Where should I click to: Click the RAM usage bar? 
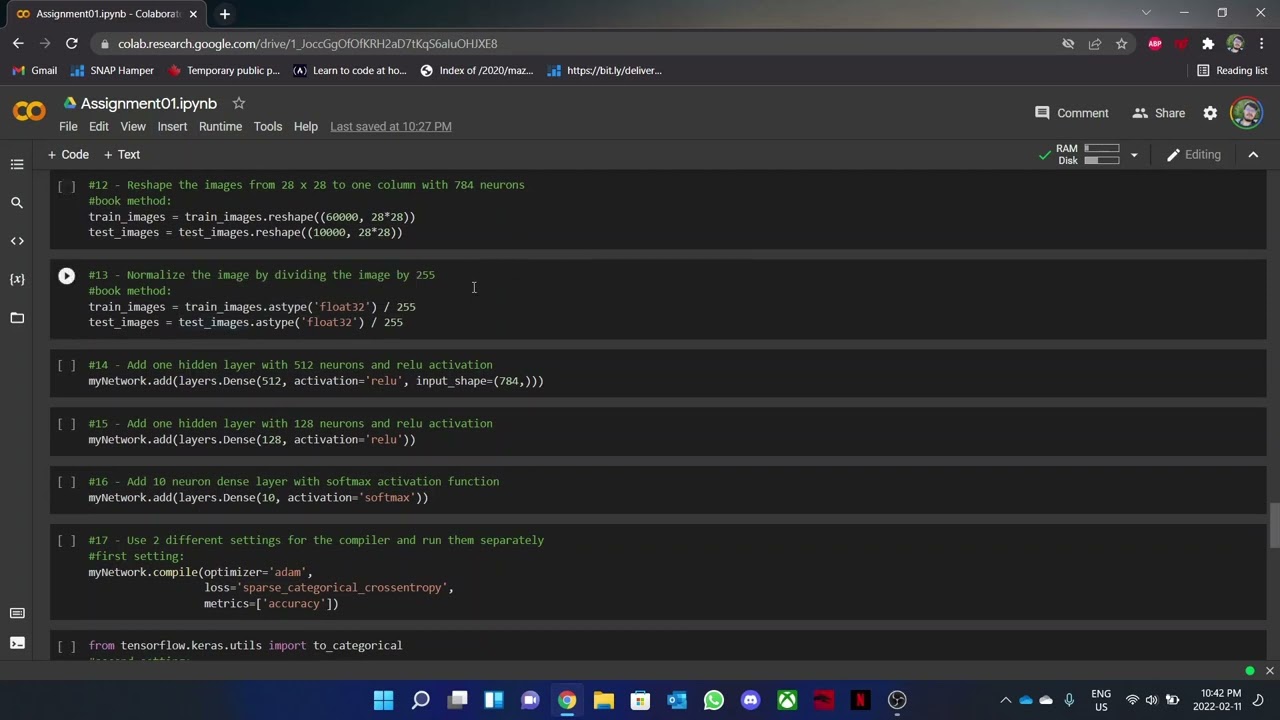pyautogui.click(x=1101, y=149)
